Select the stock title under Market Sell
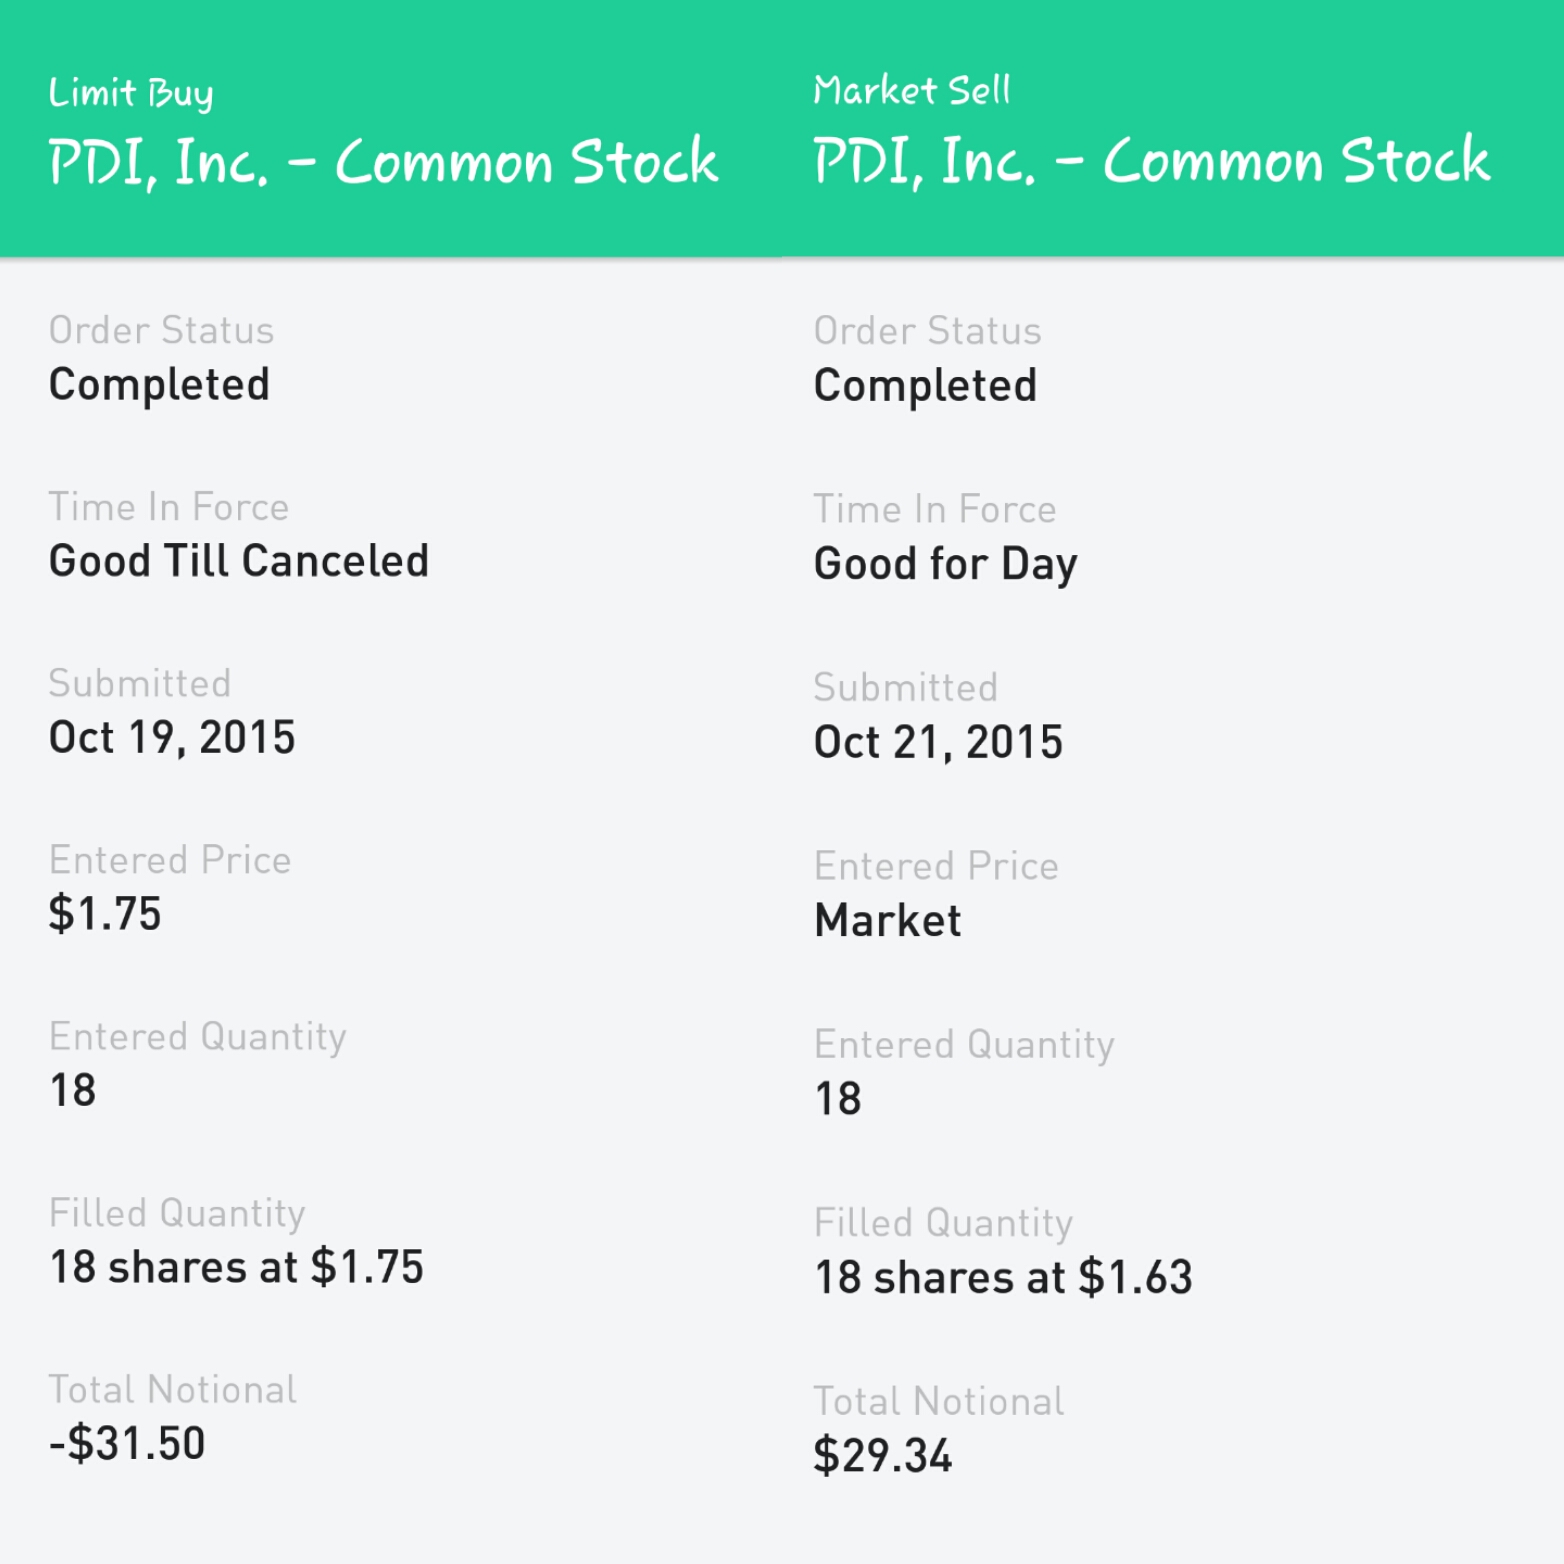Image resolution: width=1564 pixels, height=1564 pixels. [1151, 161]
